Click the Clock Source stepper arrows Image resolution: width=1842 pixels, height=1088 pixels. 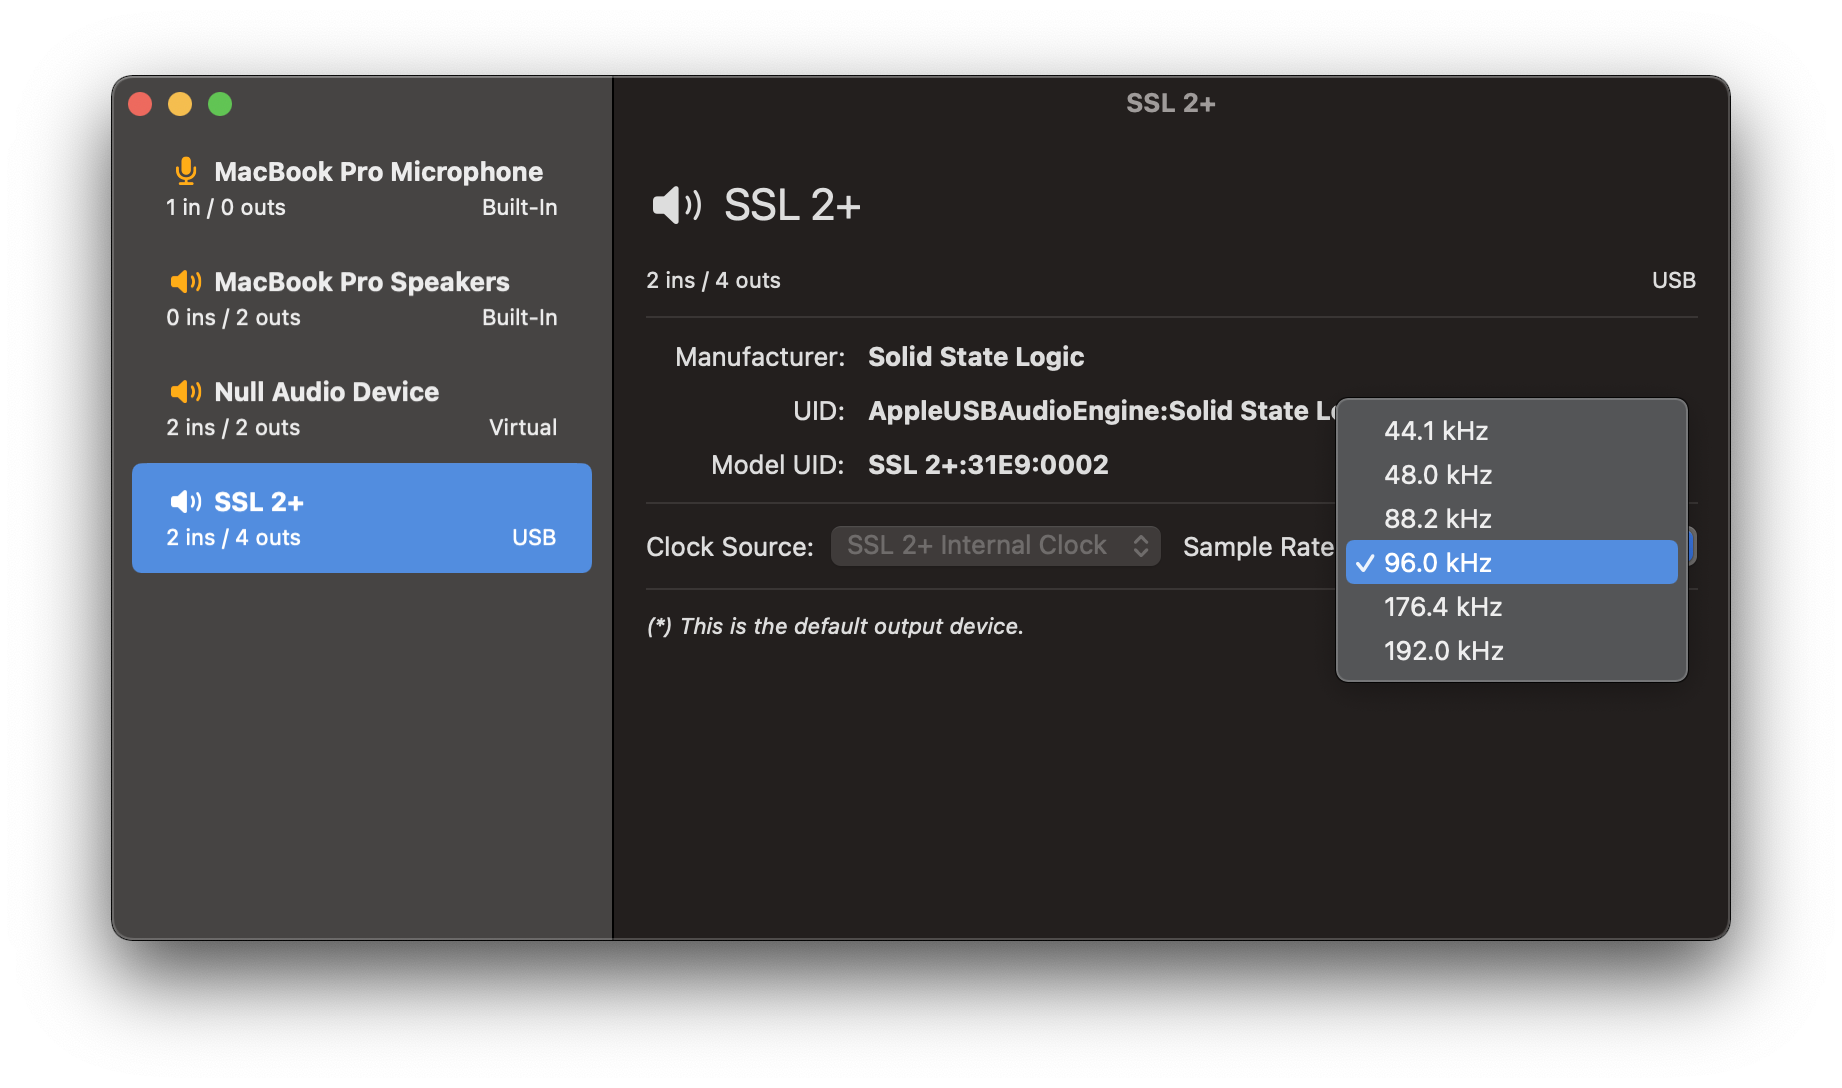[x=1140, y=546]
